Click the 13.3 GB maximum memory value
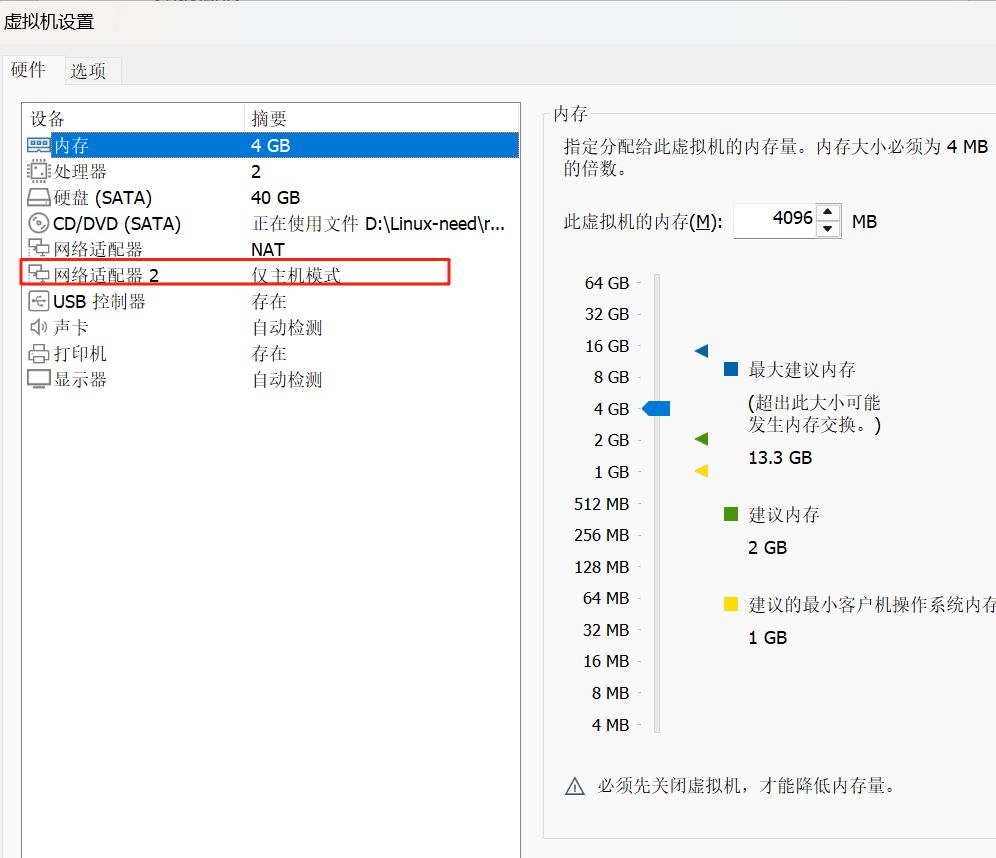Viewport: 996px width, 858px height. pos(780,457)
